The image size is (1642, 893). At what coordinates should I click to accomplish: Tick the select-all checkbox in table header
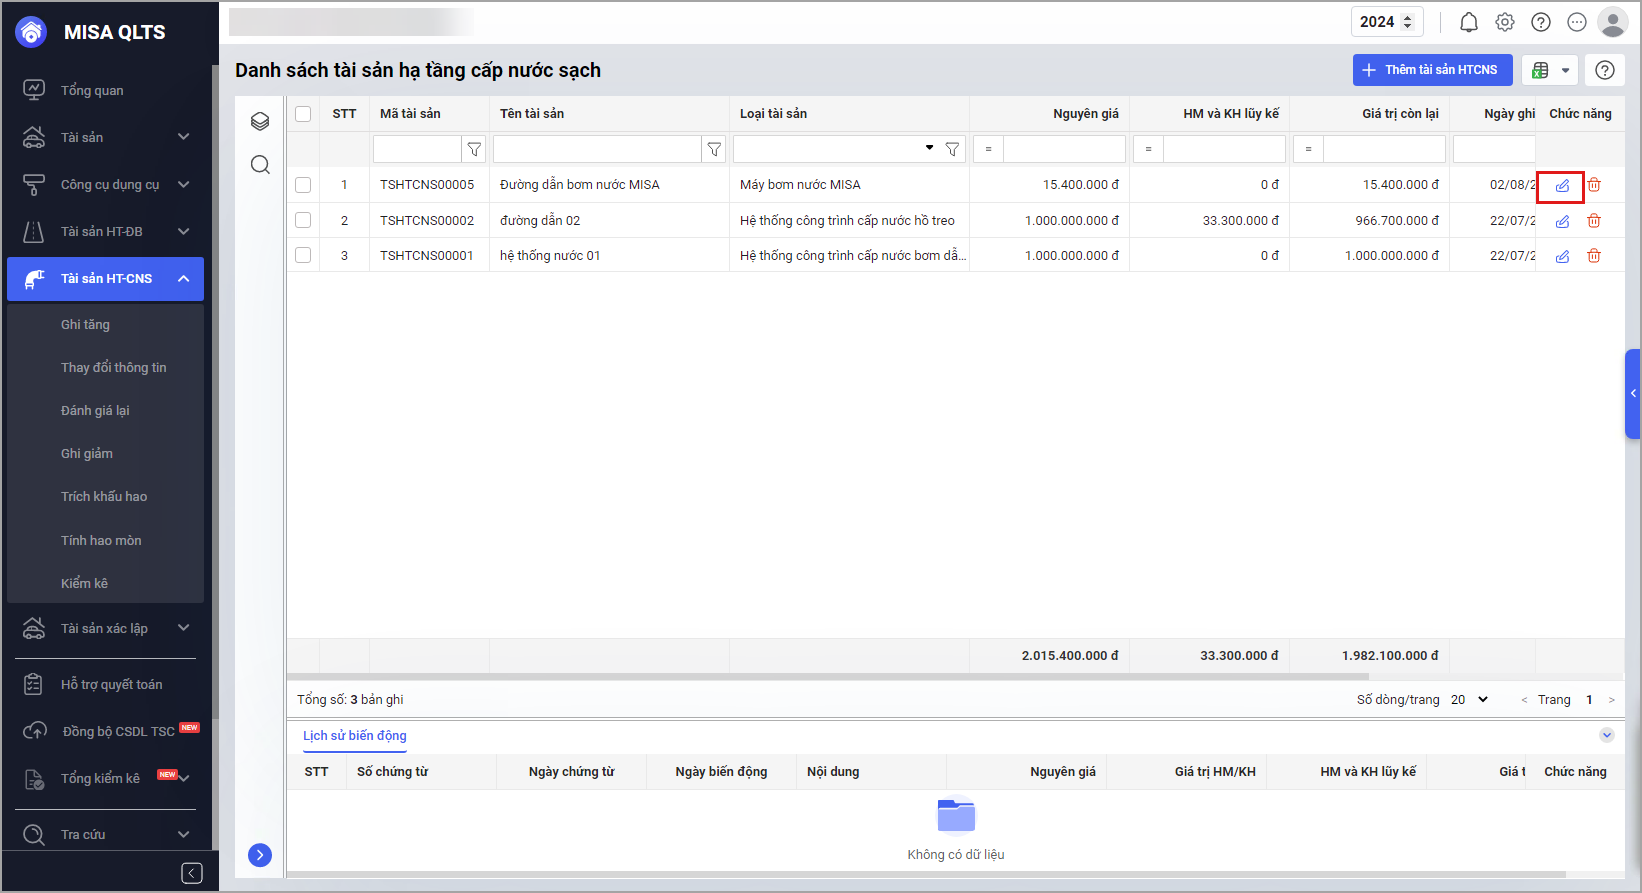tap(303, 114)
